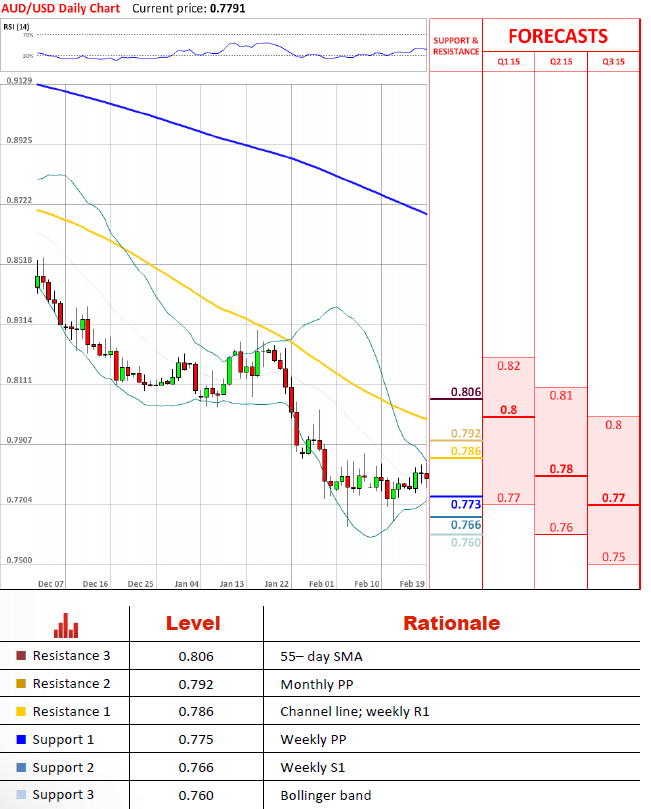Click the Feb 19 date axis label
The width and height of the screenshot is (651, 809).
coord(412,584)
